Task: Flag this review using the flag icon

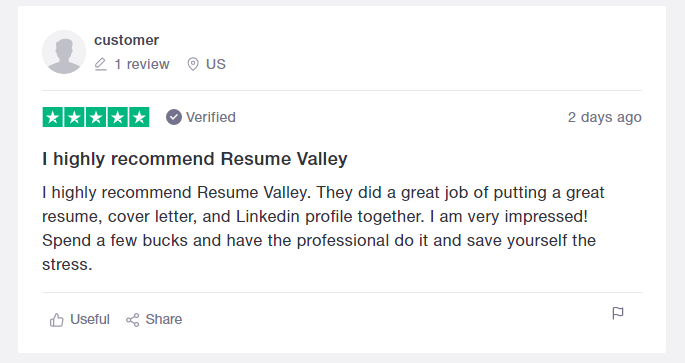Action: click(x=618, y=313)
